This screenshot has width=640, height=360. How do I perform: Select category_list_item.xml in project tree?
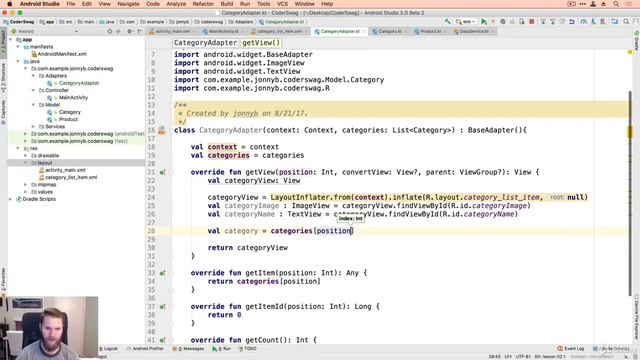point(71,178)
